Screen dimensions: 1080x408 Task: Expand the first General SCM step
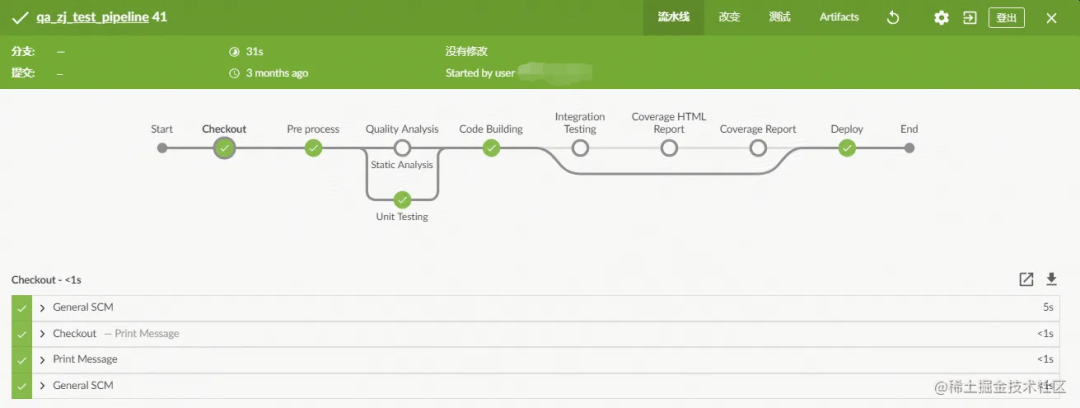(x=43, y=308)
